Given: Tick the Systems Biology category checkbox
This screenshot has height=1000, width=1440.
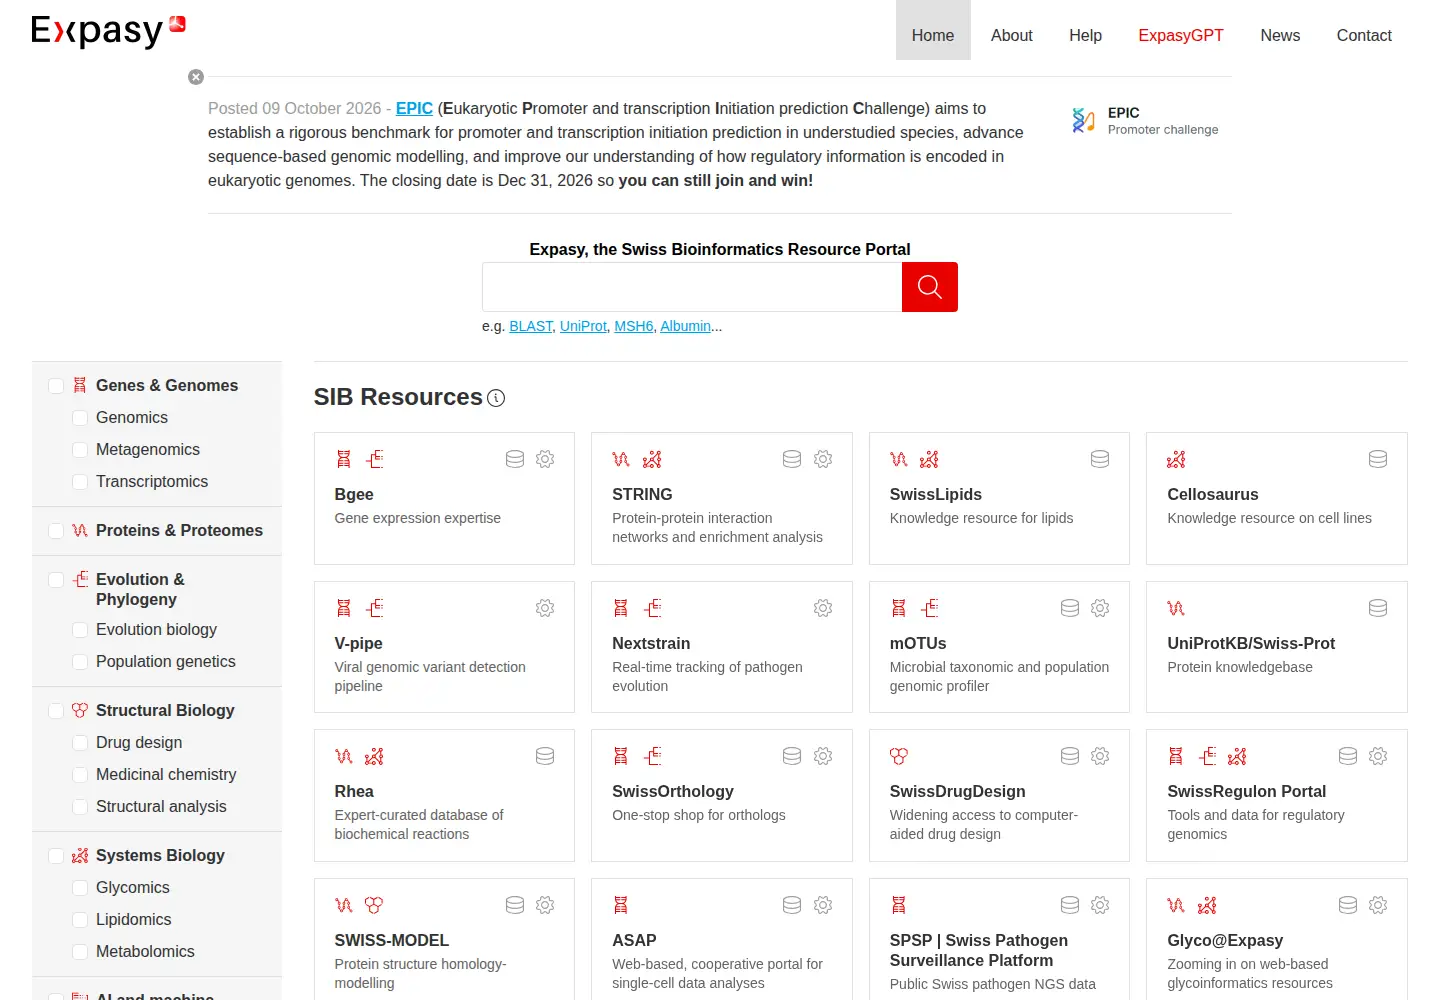Looking at the screenshot, I should [56, 856].
